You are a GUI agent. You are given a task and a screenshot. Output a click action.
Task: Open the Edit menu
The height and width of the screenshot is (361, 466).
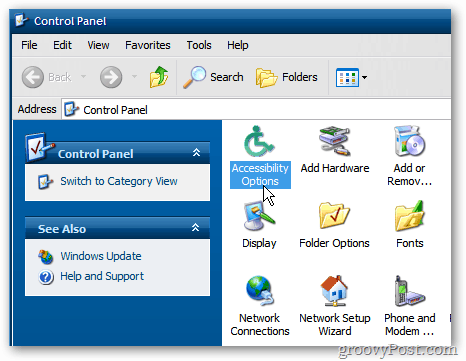pos(62,45)
